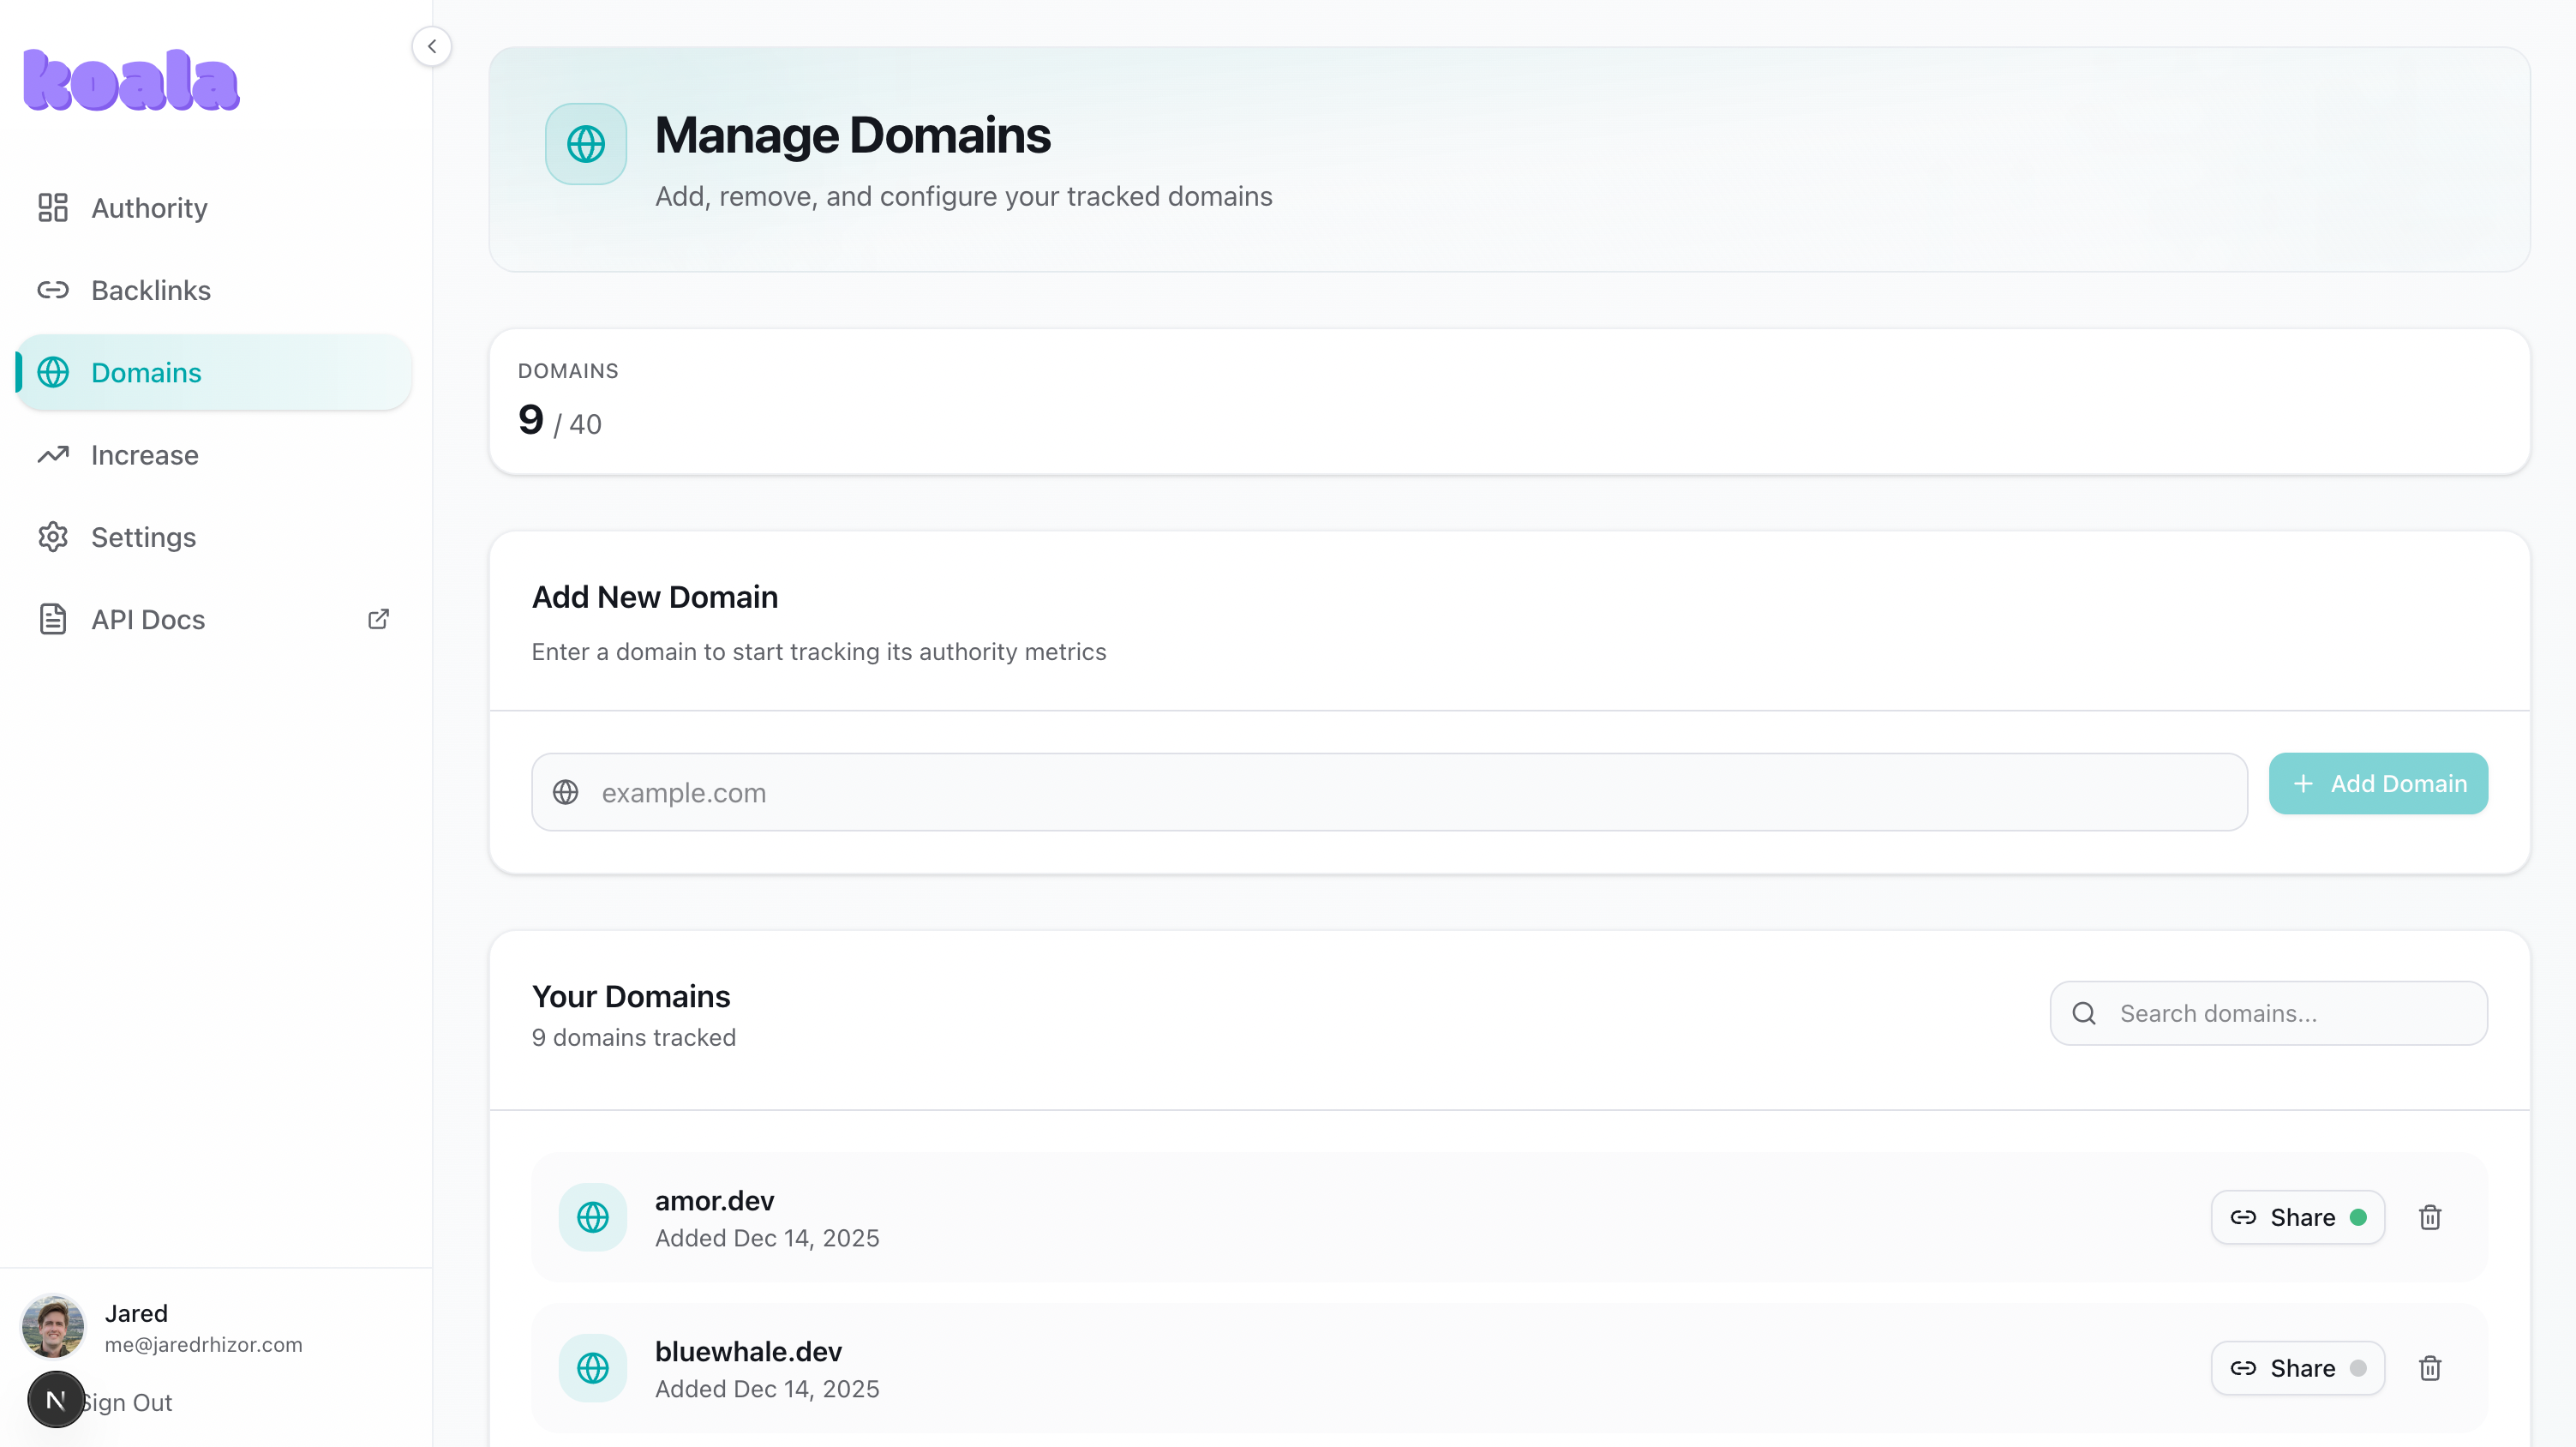Delete bluewhale.dev using the trash icon
This screenshot has width=2576, height=1447.
(x=2430, y=1368)
